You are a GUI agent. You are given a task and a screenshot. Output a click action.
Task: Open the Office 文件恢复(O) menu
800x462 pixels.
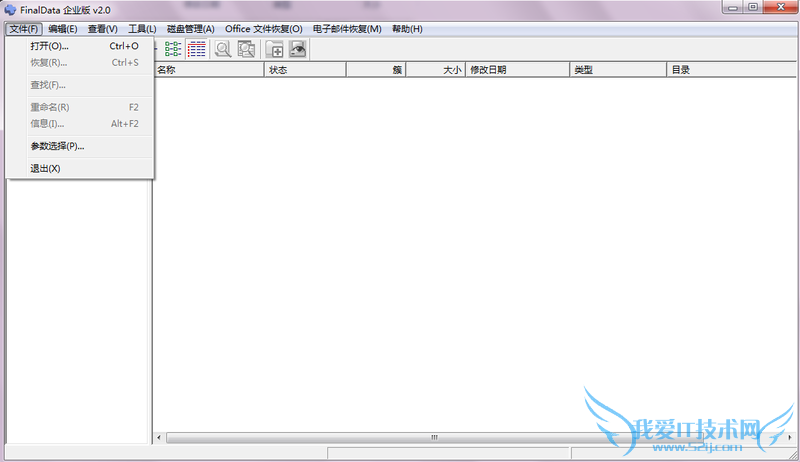(x=264, y=29)
